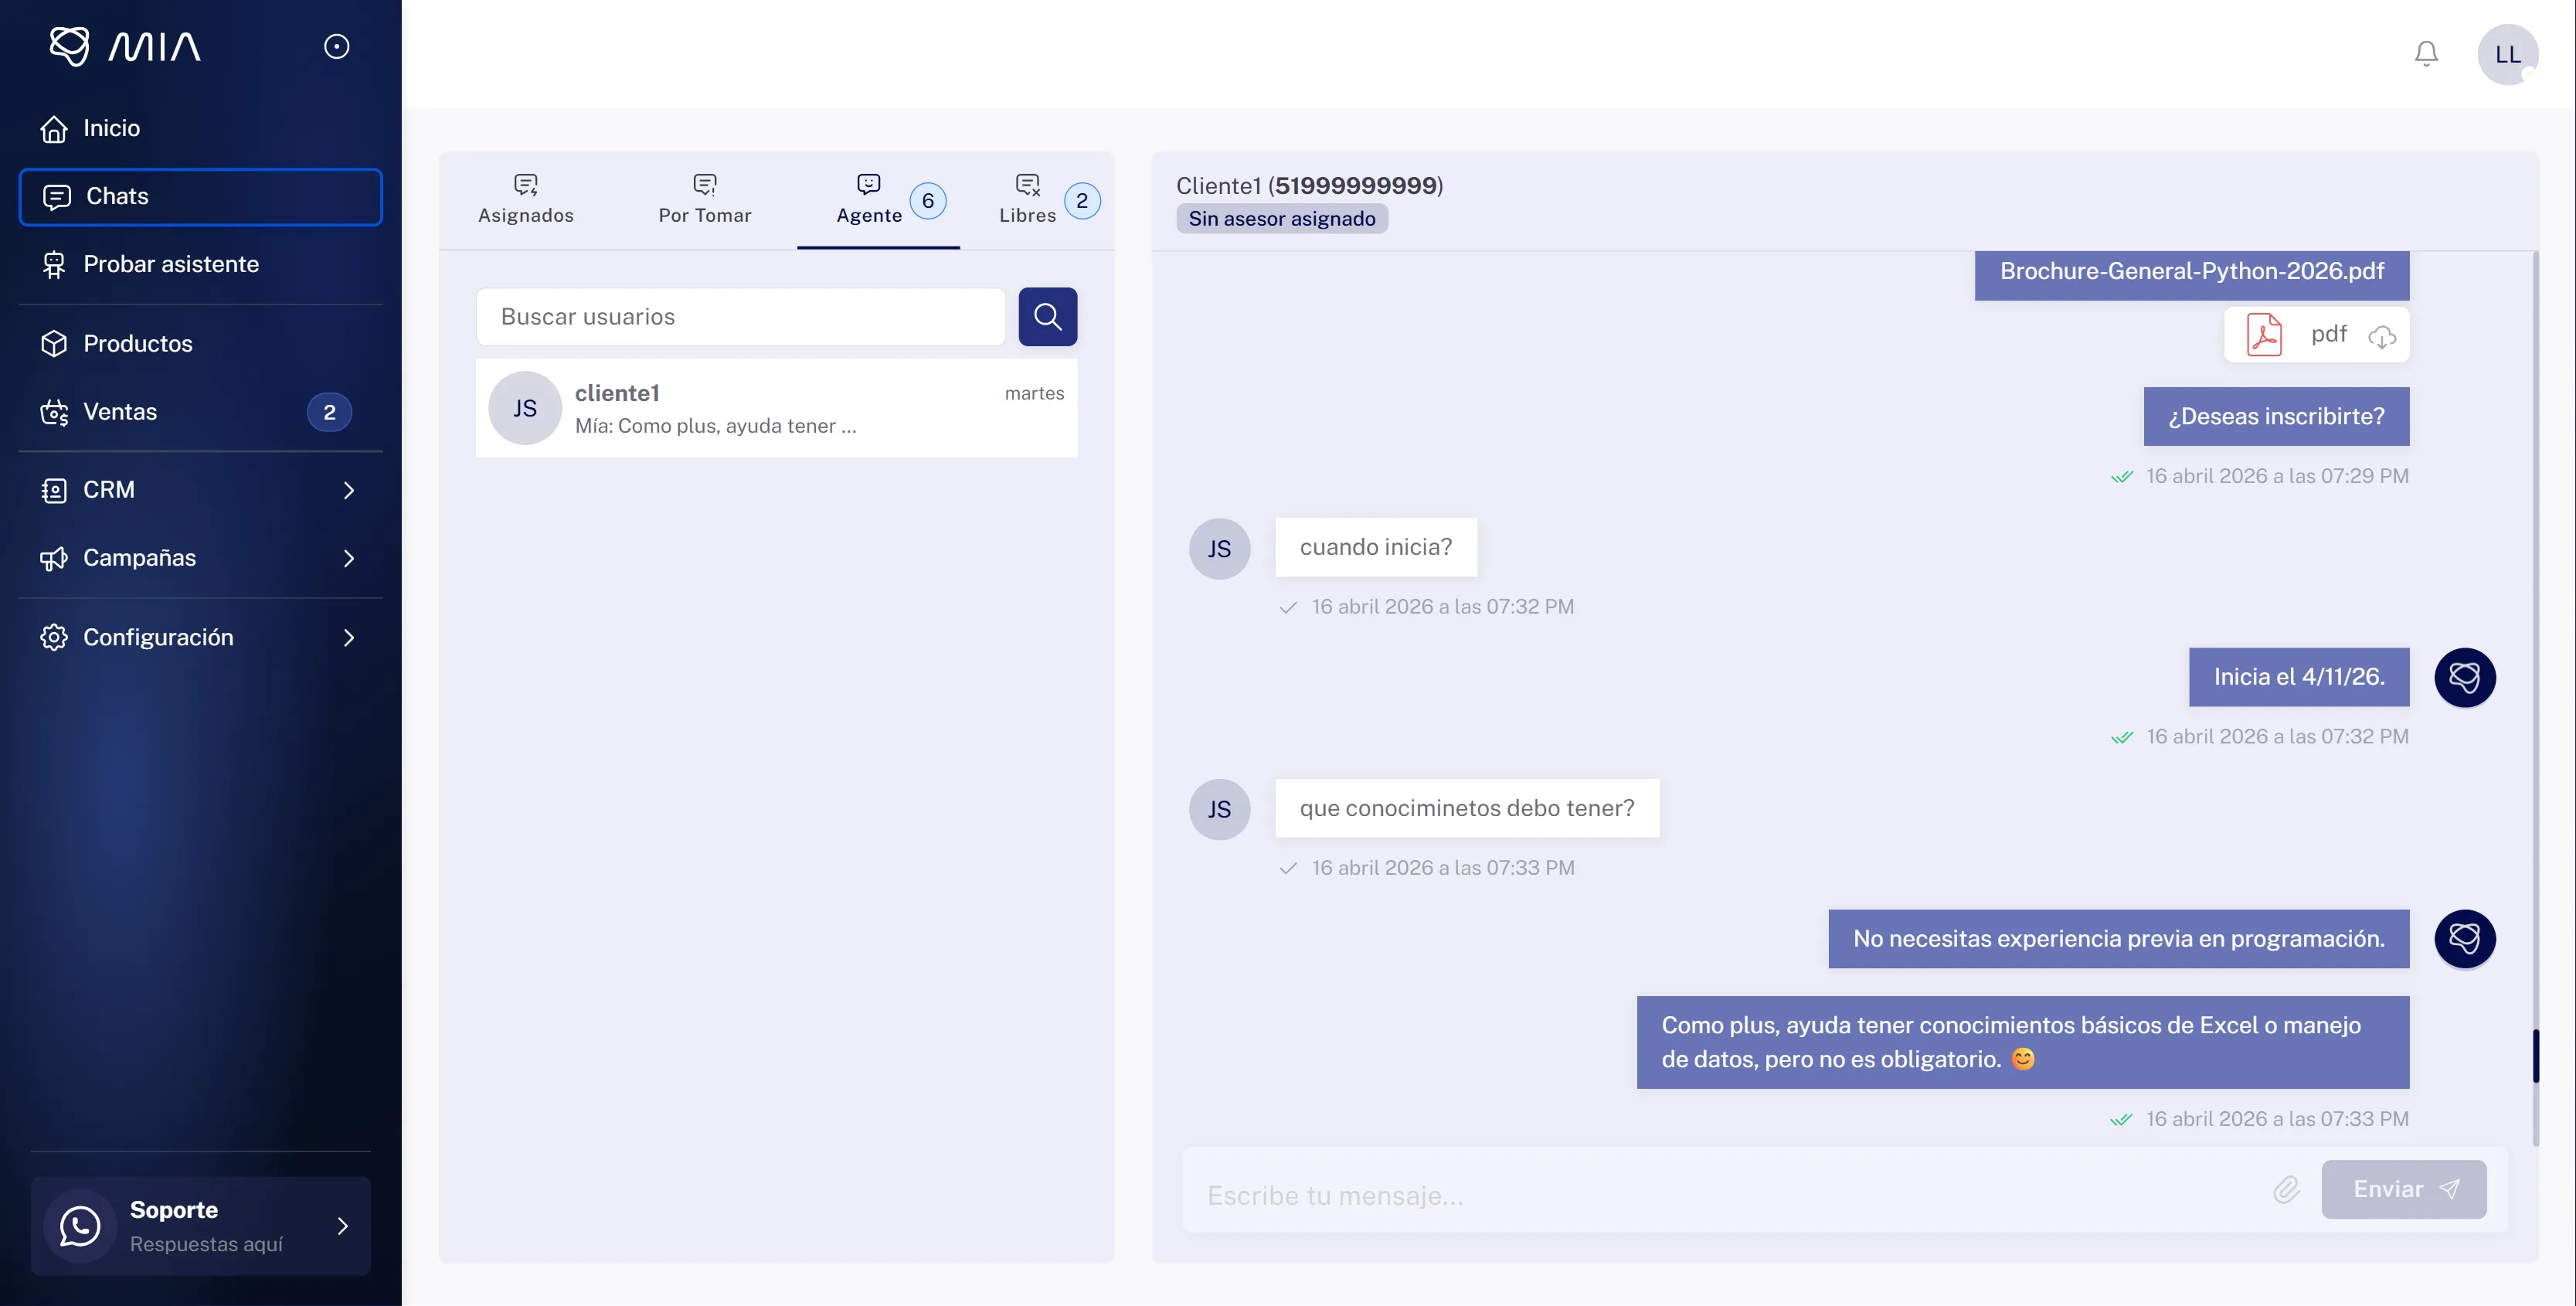Switch to the Por Tomar tab

click(x=705, y=200)
